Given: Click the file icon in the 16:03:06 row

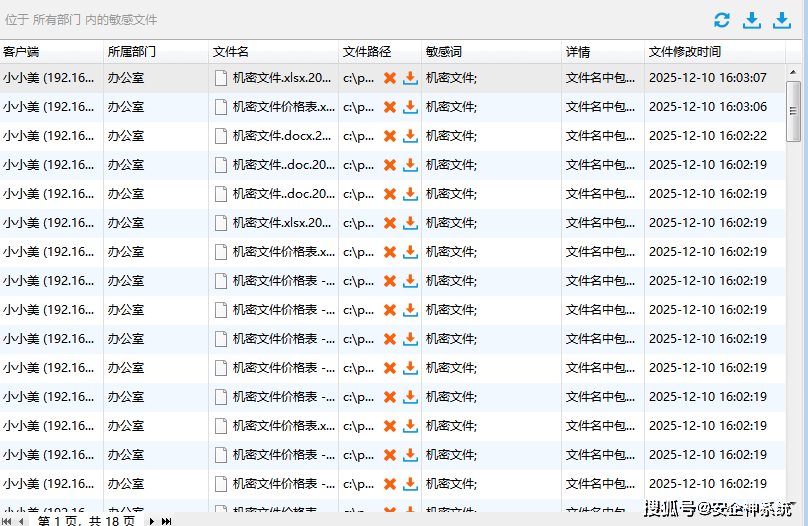Looking at the screenshot, I should 221,107.
